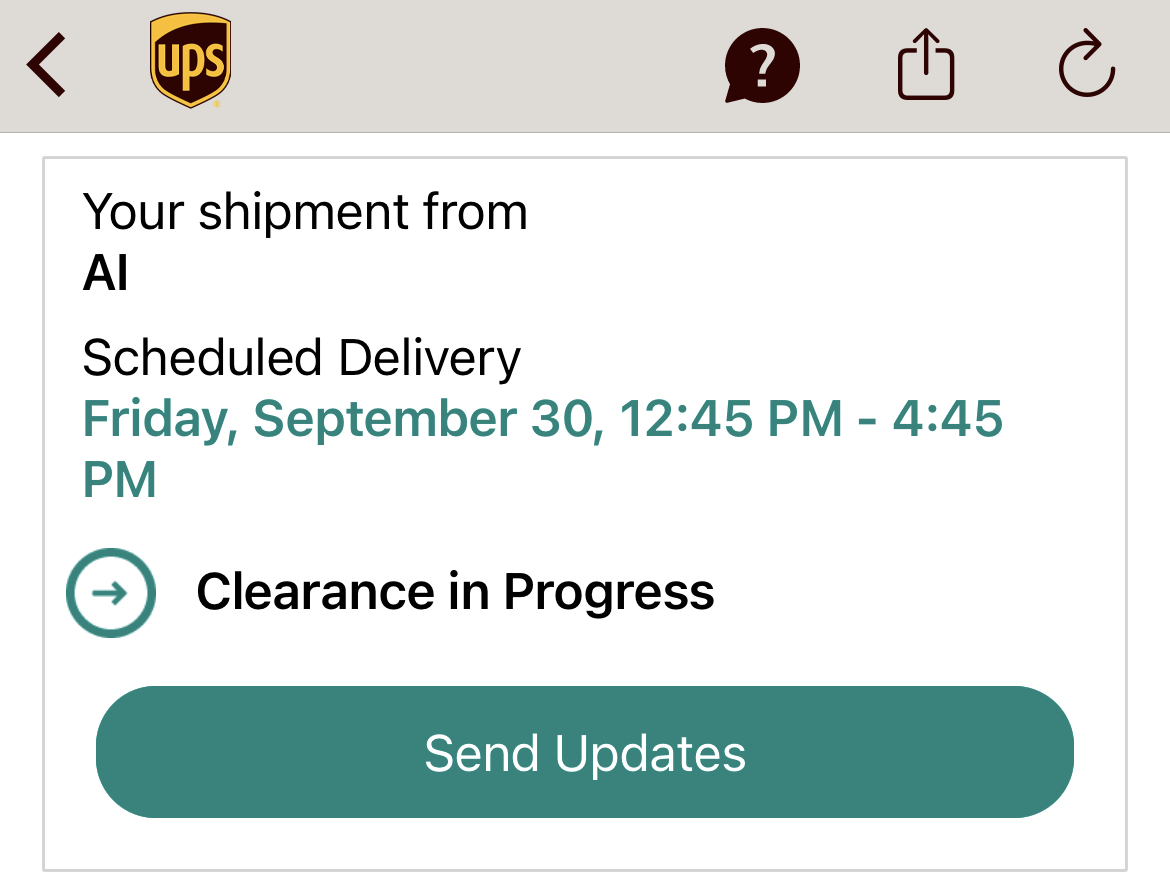
Task: Tap the share icon
Action: [x=925, y=67]
